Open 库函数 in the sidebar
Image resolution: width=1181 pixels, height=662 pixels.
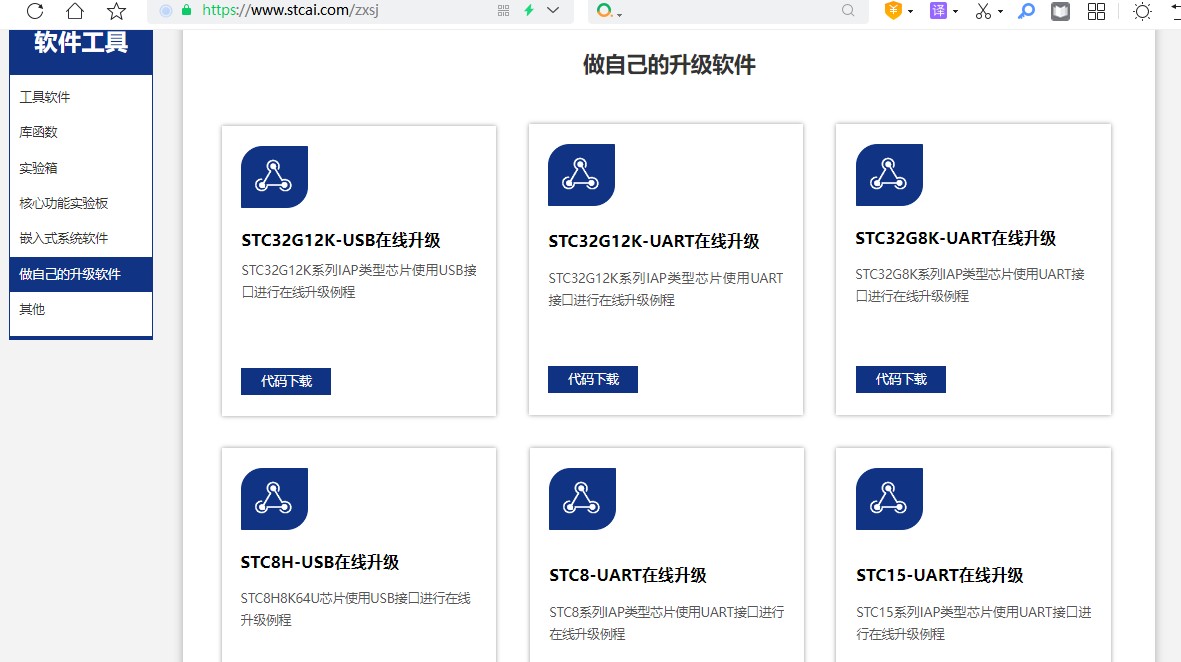click(x=38, y=132)
